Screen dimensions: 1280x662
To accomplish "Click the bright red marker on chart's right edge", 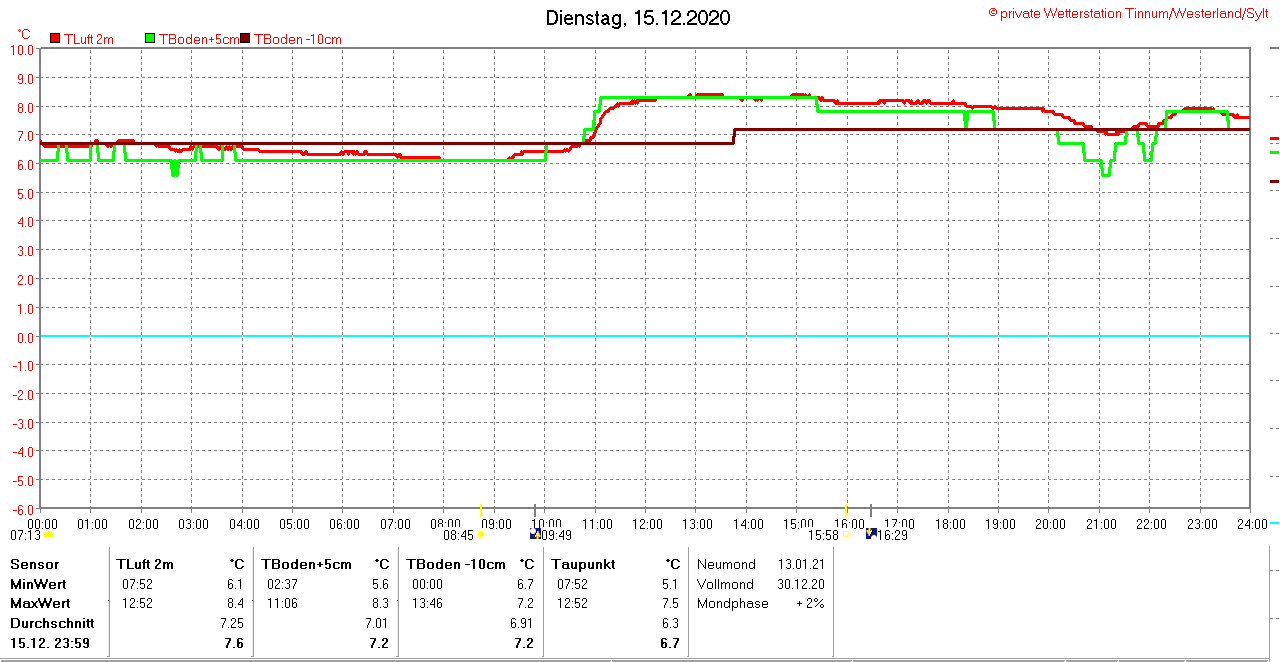I will (1274, 138).
